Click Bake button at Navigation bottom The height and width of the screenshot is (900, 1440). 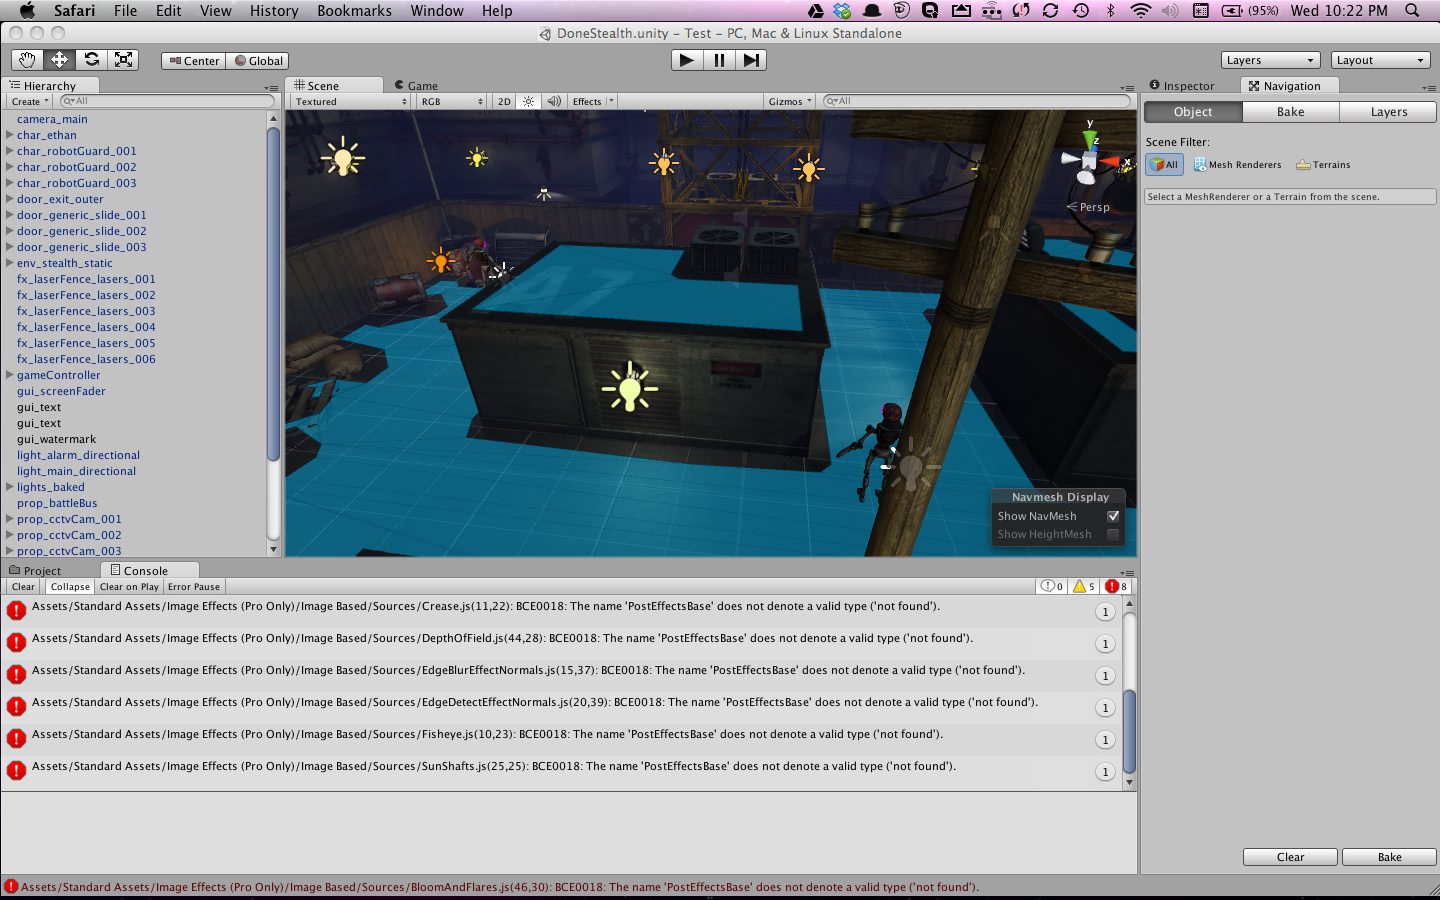click(x=1389, y=857)
